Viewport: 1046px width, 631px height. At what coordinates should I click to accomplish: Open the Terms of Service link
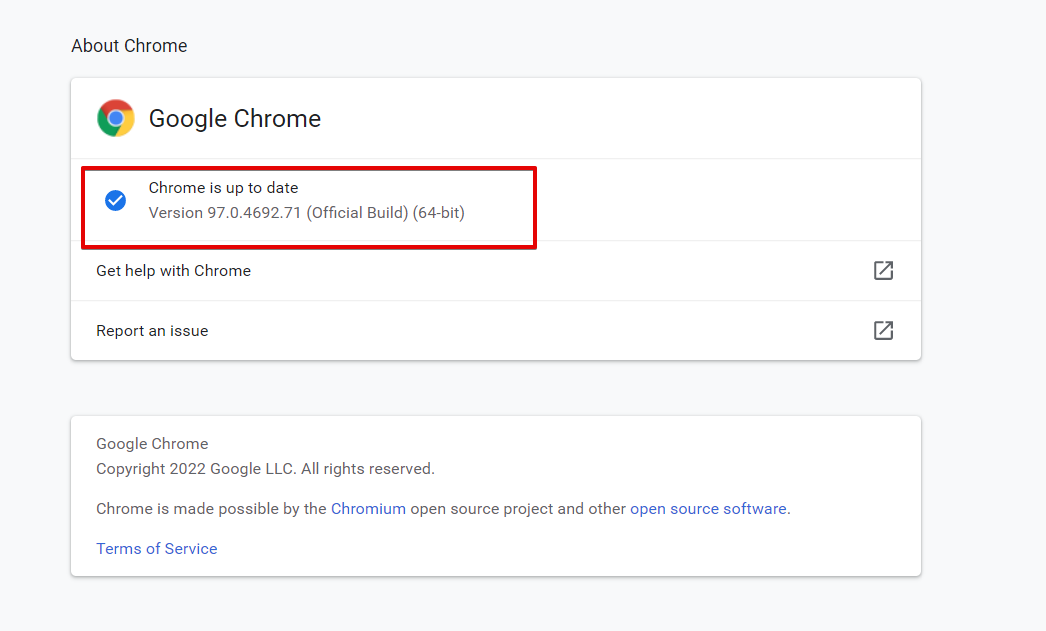157,548
